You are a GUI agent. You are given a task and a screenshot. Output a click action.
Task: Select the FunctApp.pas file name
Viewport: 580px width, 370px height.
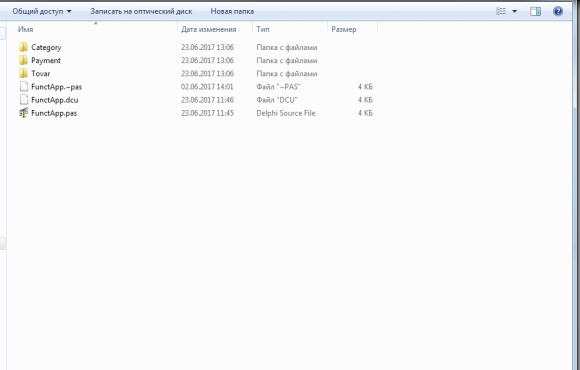click(x=54, y=113)
